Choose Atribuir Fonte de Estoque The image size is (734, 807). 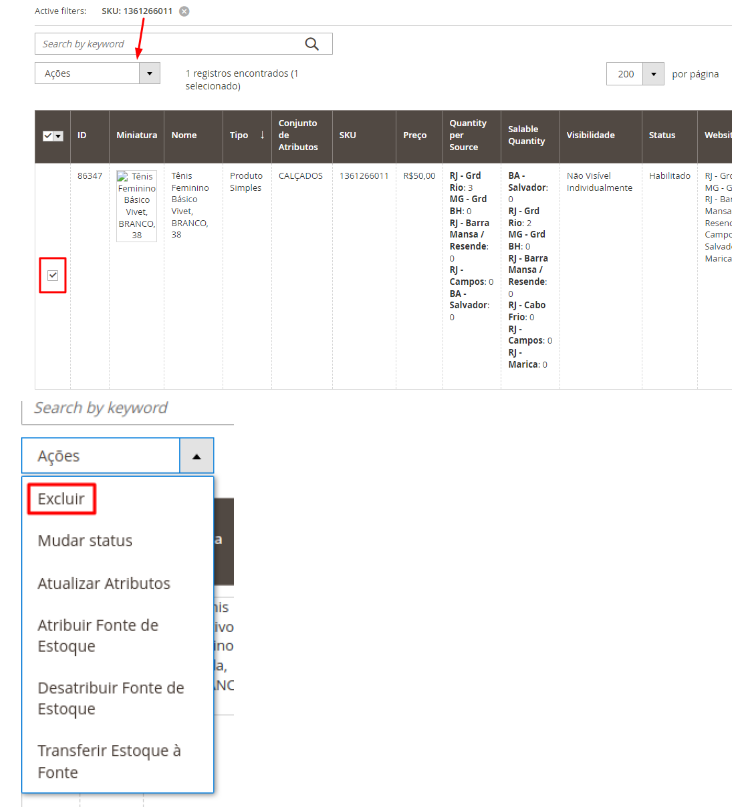click(x=98, y=635)
